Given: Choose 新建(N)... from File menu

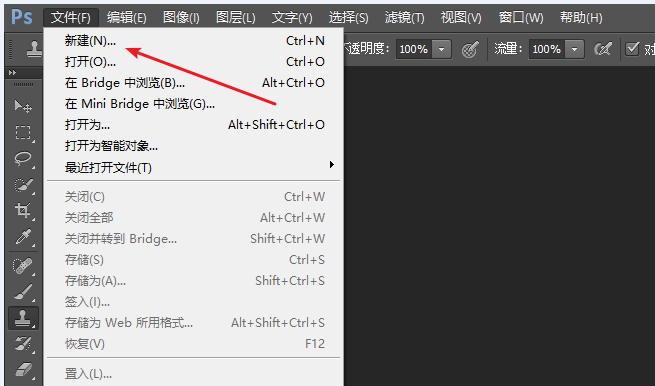Looking at the screenshot, I should (194, 41).
